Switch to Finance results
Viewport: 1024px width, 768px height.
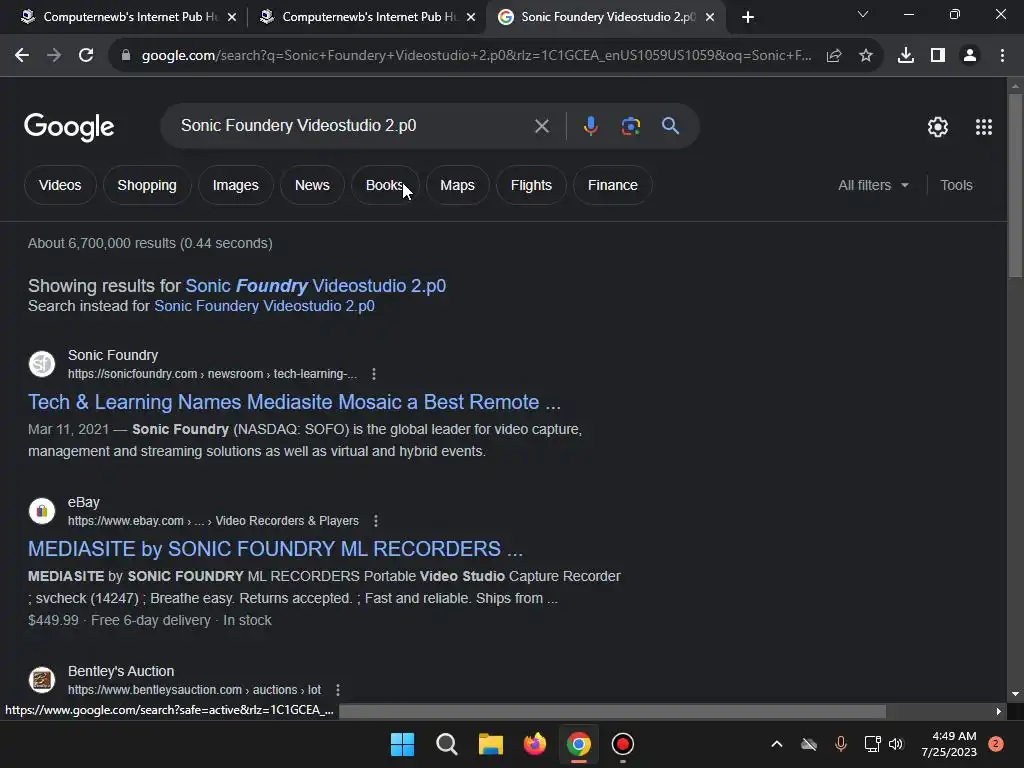coord(613,185)
